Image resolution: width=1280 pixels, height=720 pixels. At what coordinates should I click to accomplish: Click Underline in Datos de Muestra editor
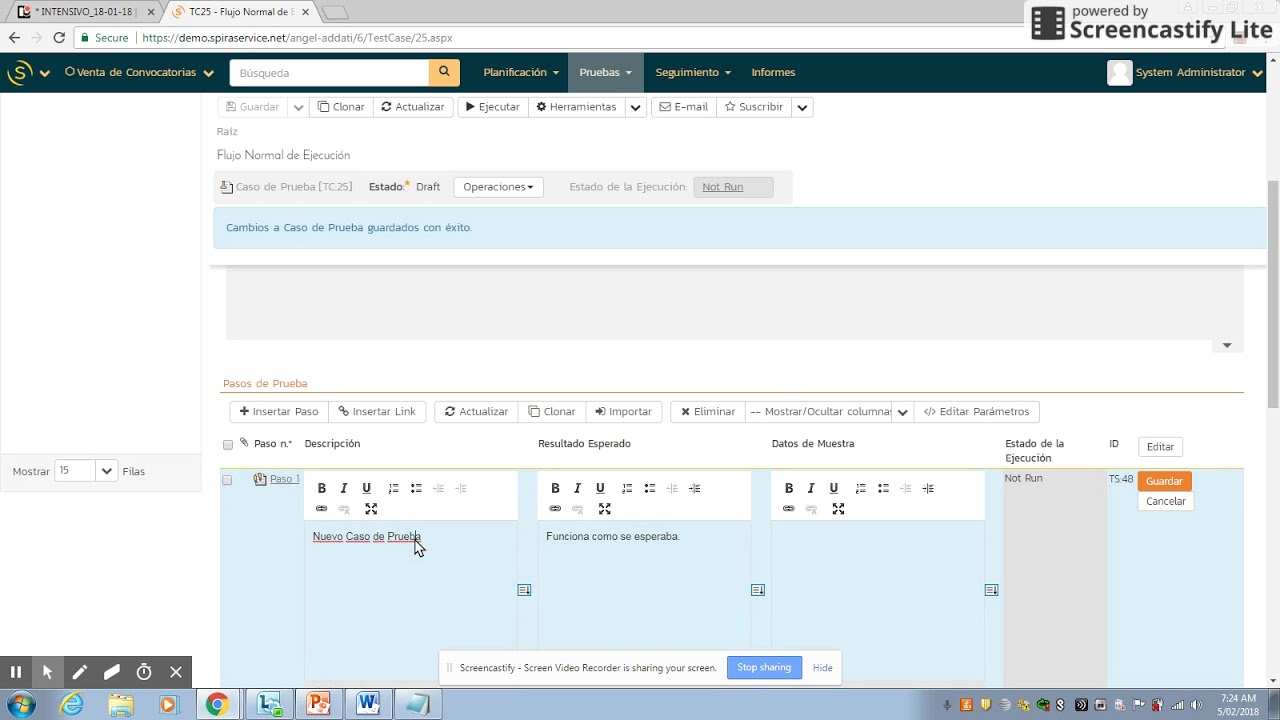pyautogui.click(x=834, y=488)
